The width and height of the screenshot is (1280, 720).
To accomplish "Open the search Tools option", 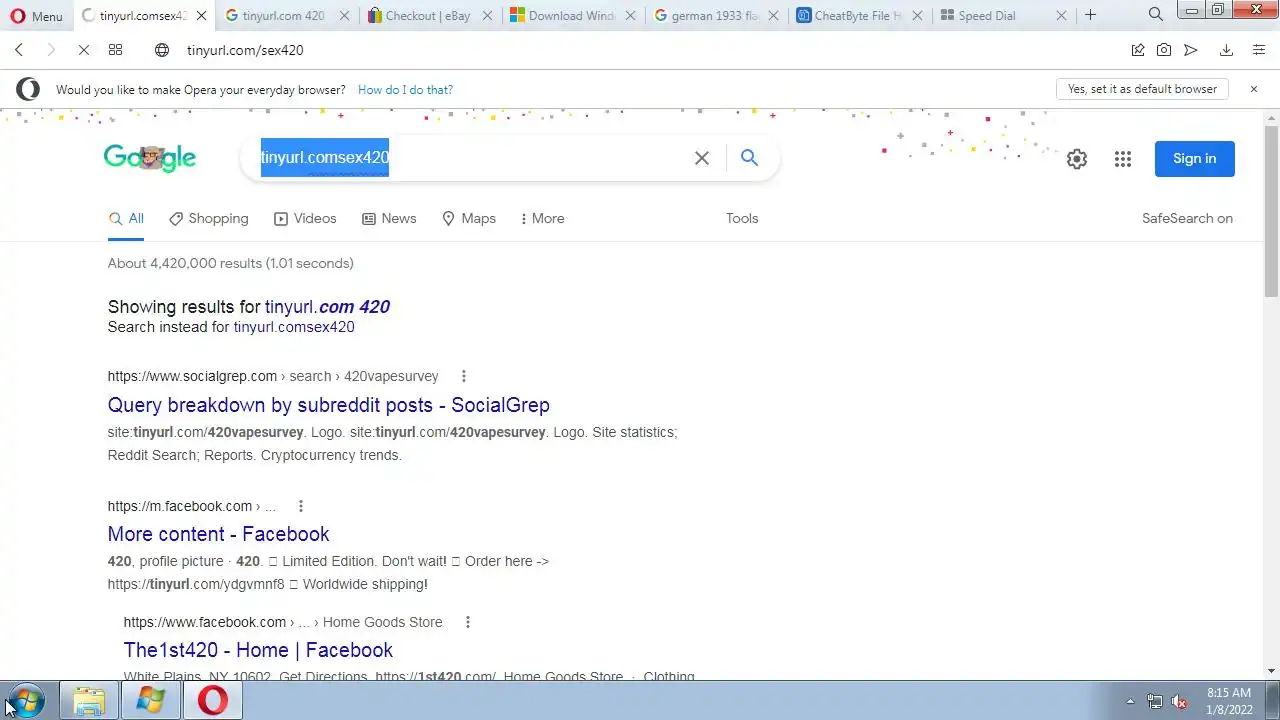I will pos(742,219).
